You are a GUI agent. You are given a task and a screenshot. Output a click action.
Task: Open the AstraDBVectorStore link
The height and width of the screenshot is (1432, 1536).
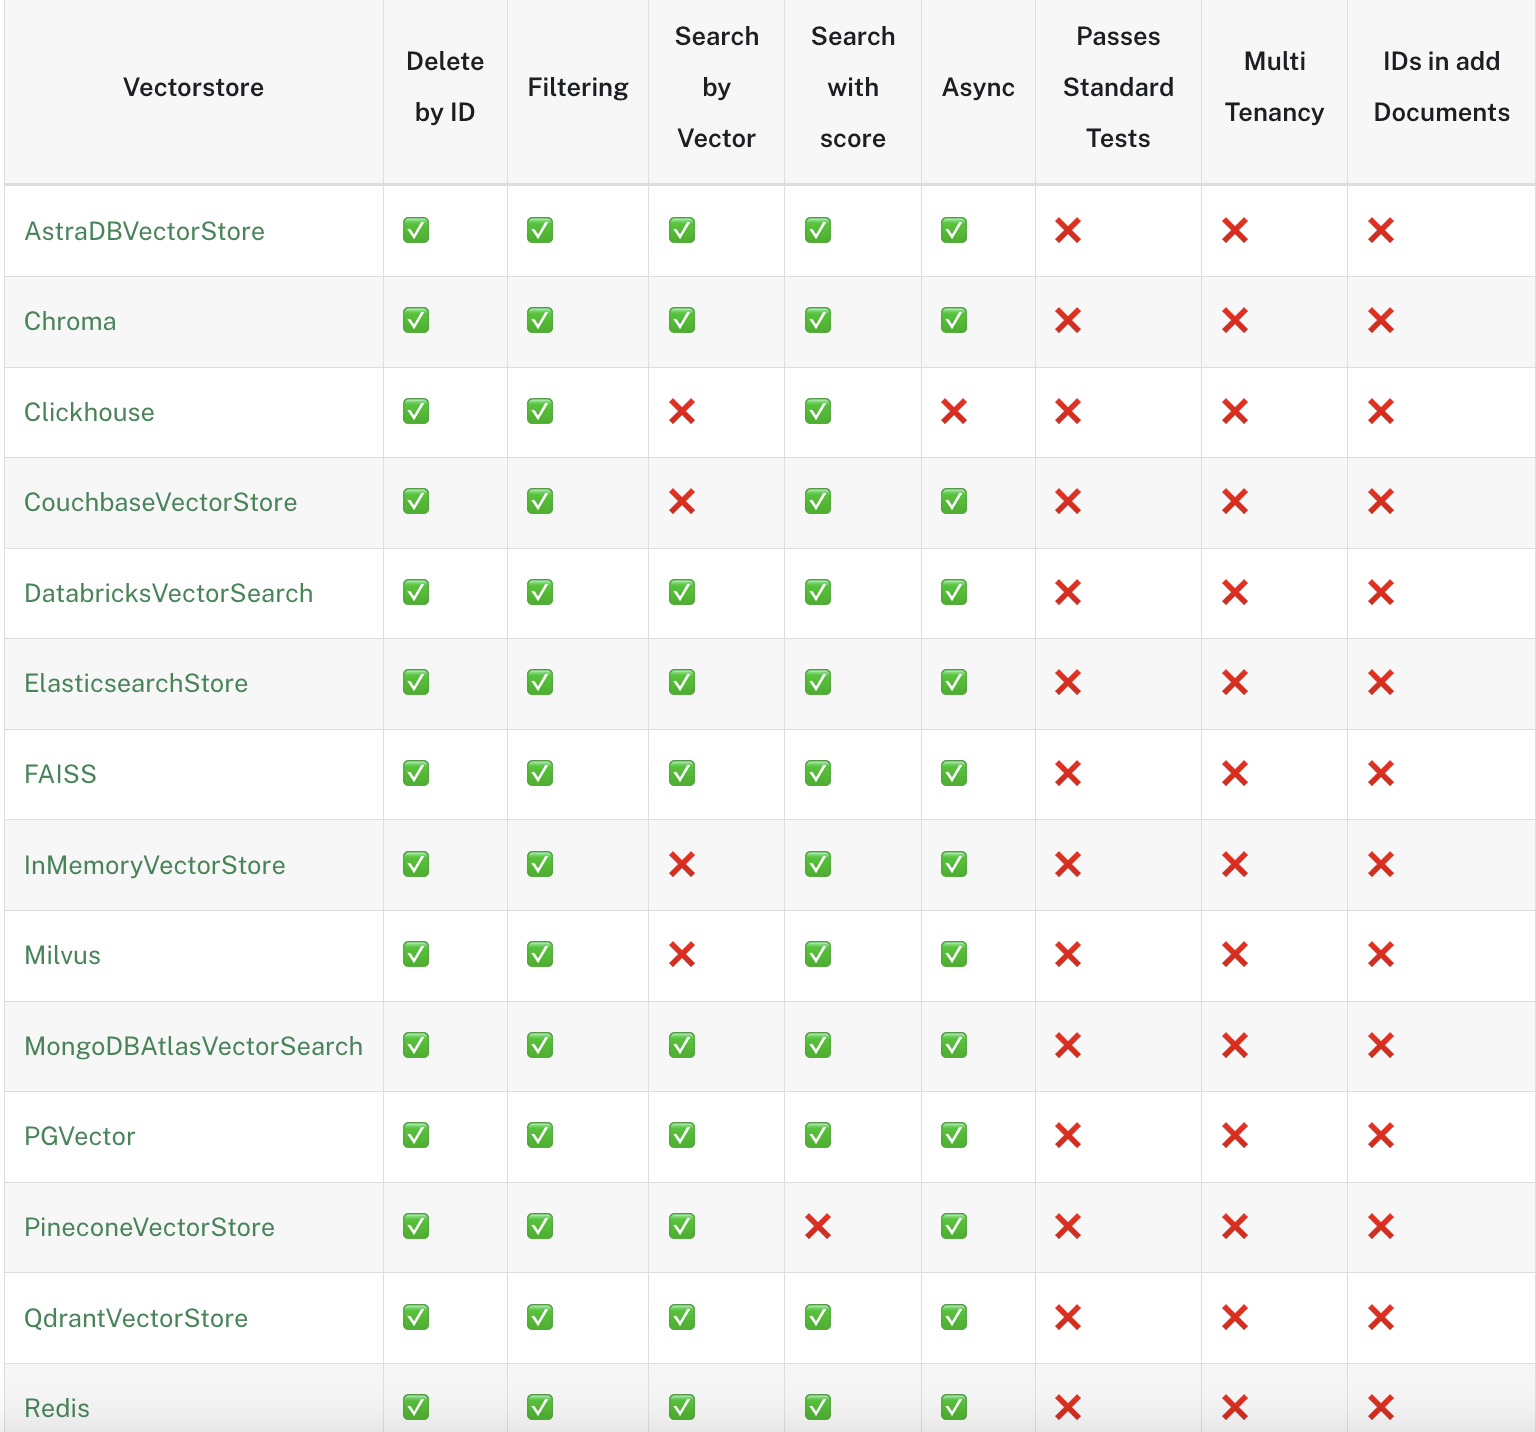144,231
